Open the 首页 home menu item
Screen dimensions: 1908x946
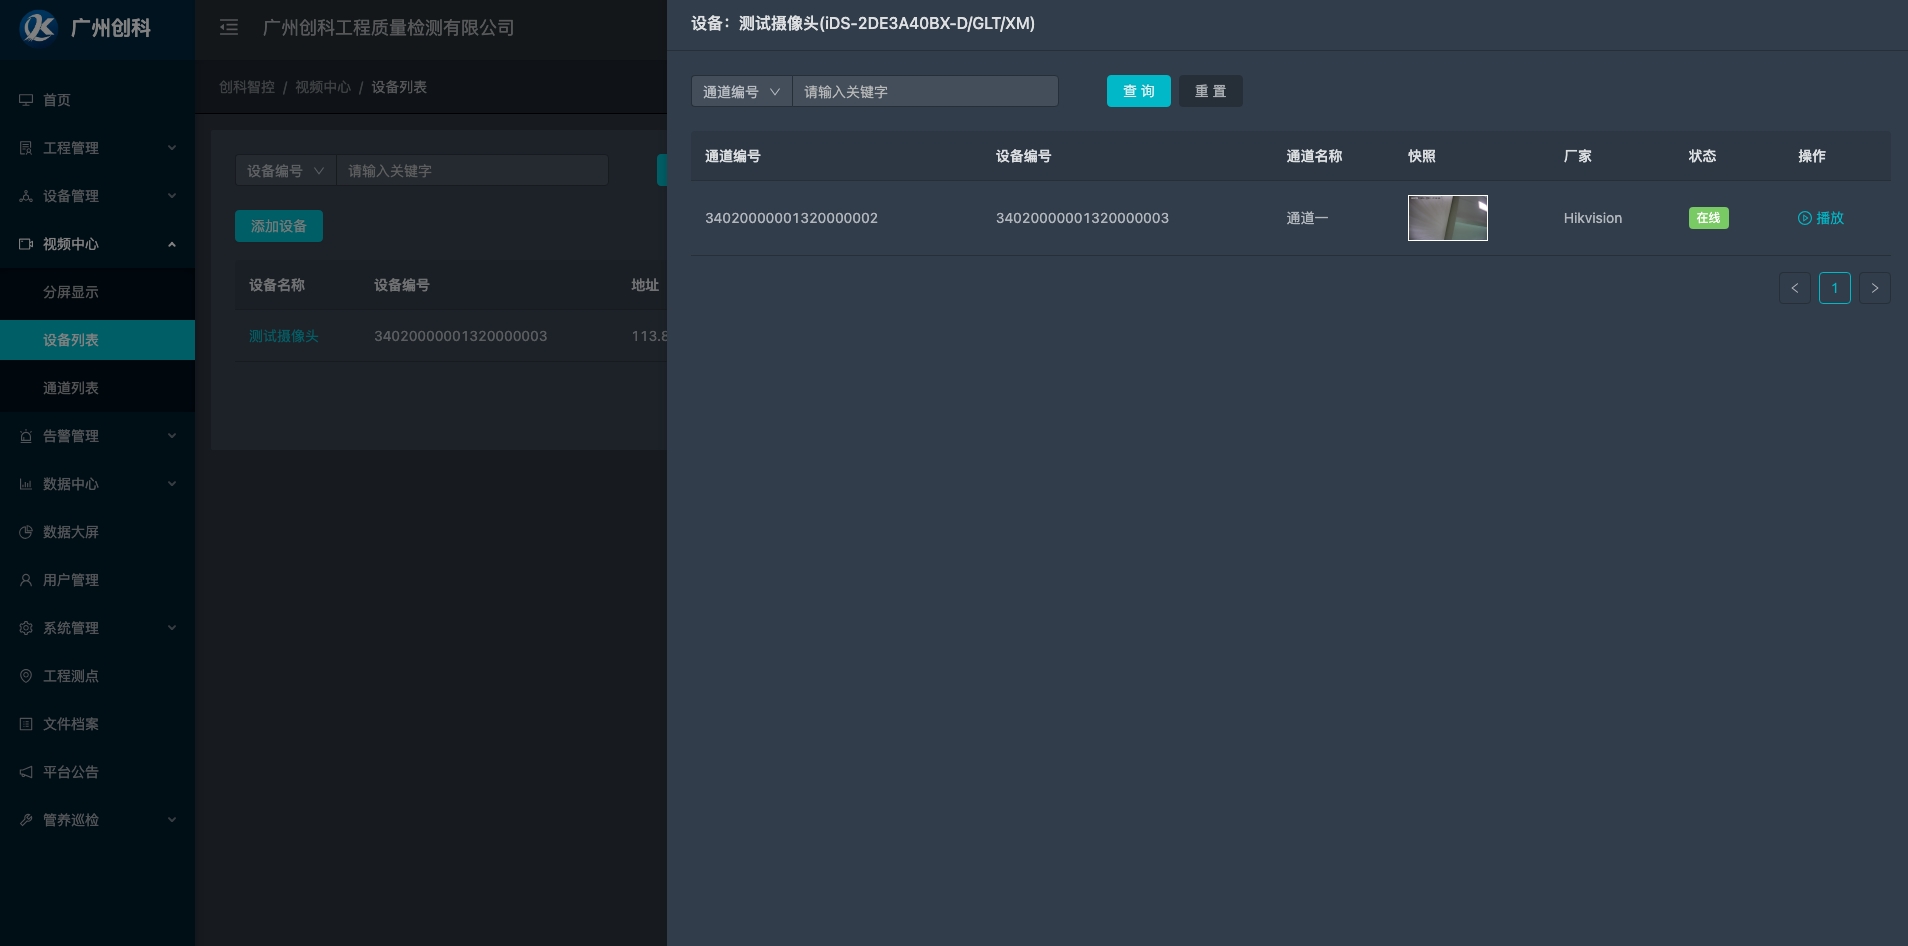57,100
